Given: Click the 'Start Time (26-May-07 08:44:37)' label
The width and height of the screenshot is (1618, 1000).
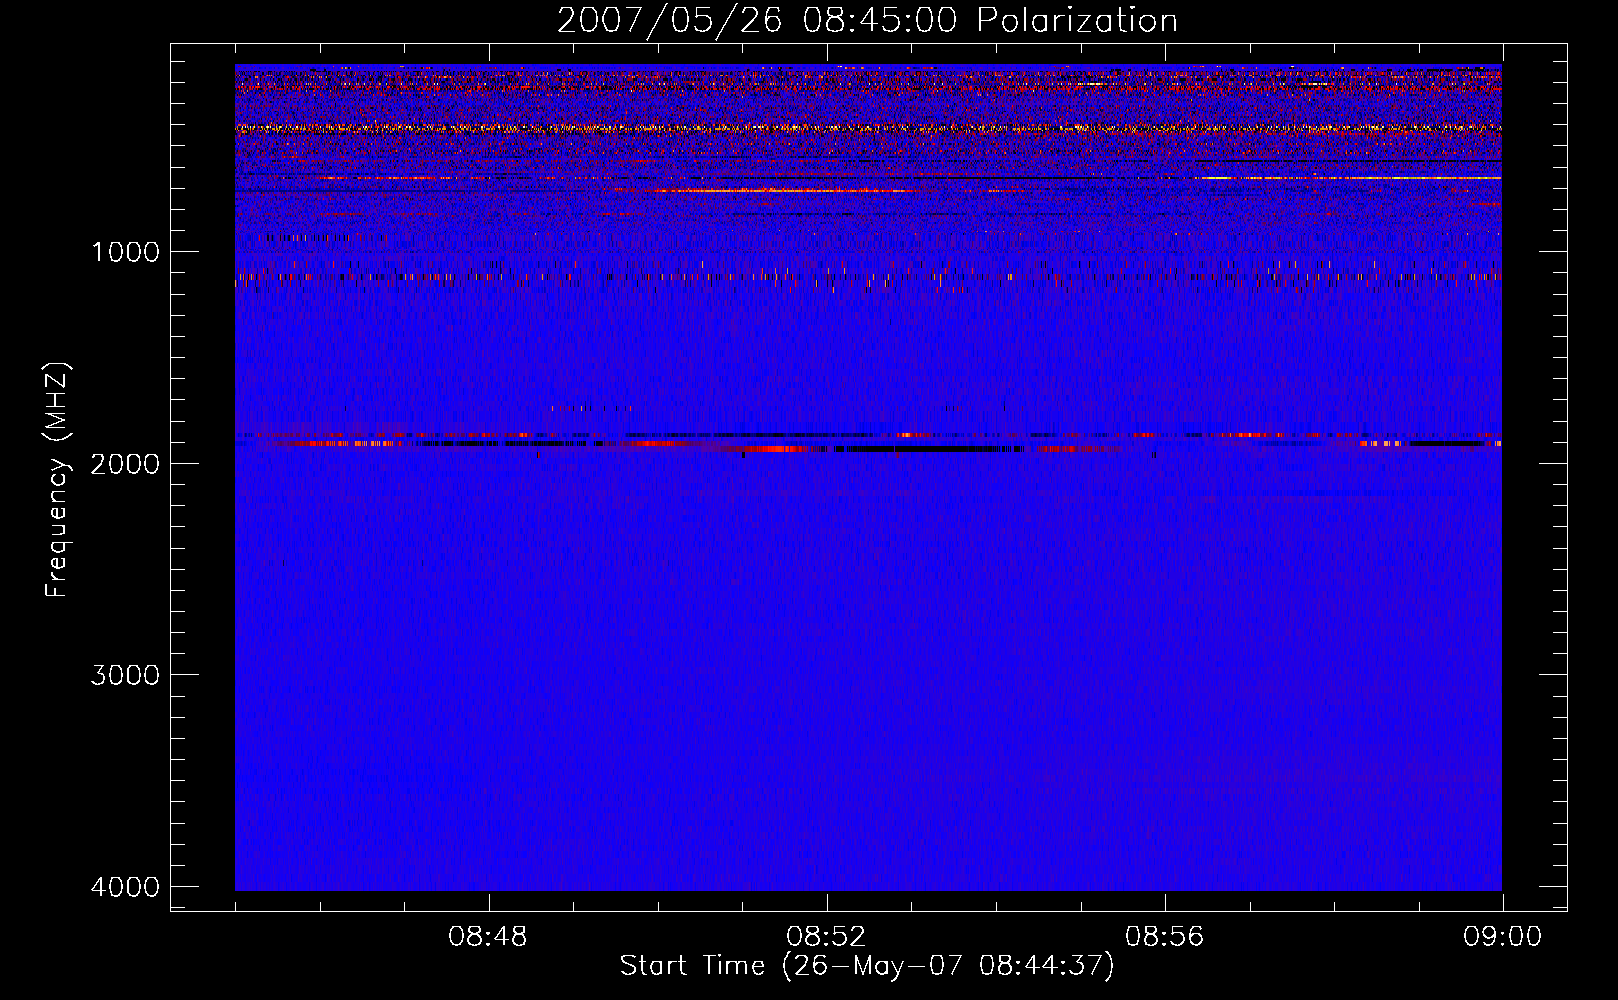Looking at the screenshot, I should (866, 966).
